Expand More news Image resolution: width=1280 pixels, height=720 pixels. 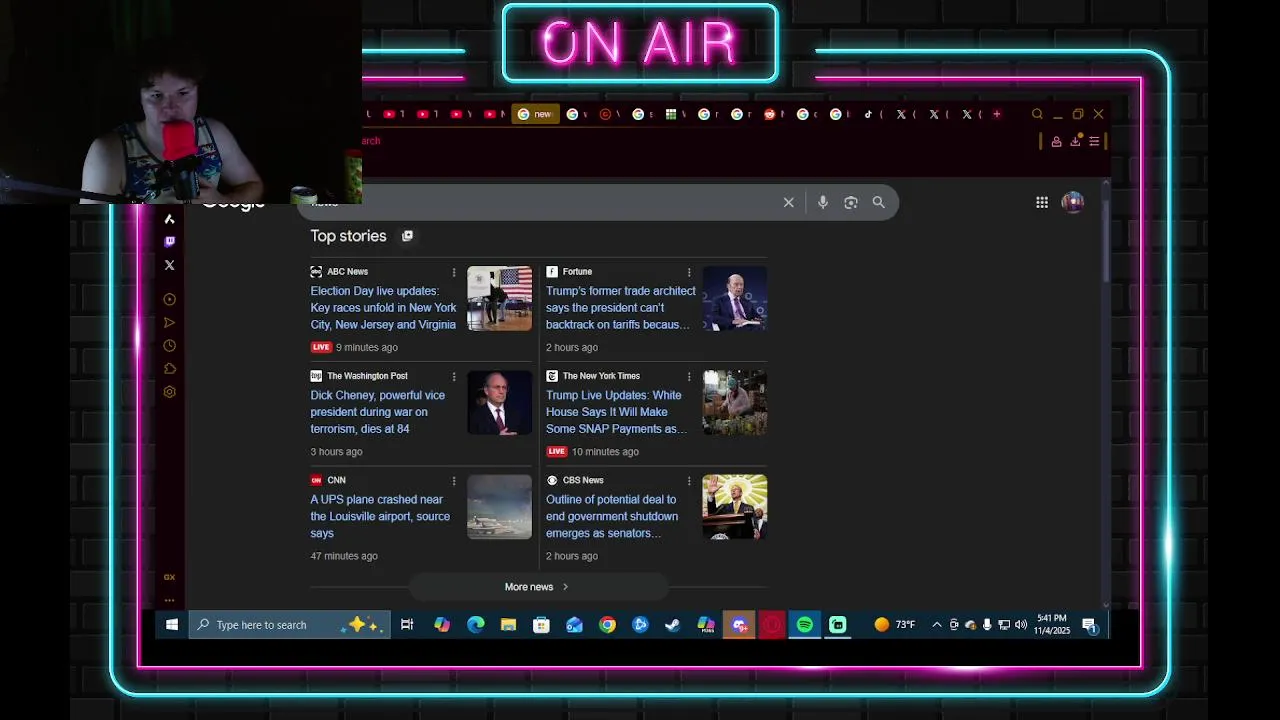pos(537,587)
